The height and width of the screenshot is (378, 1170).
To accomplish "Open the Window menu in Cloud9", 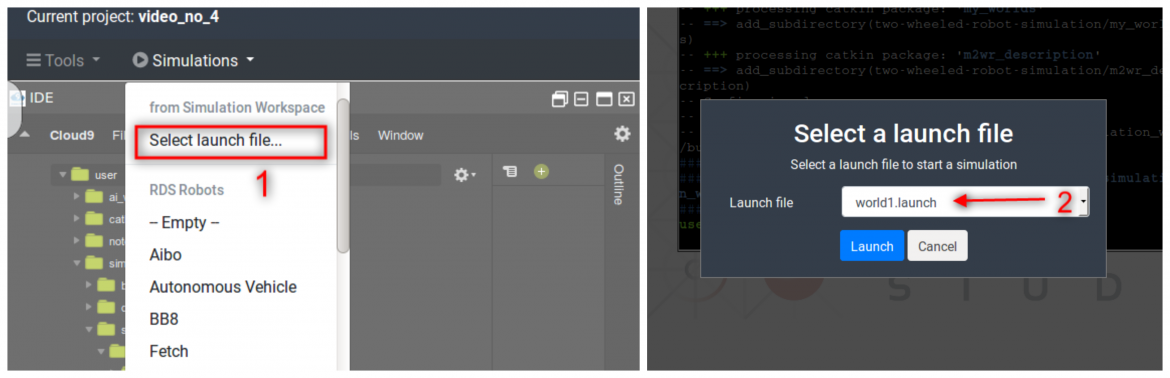I will point(400,135).
